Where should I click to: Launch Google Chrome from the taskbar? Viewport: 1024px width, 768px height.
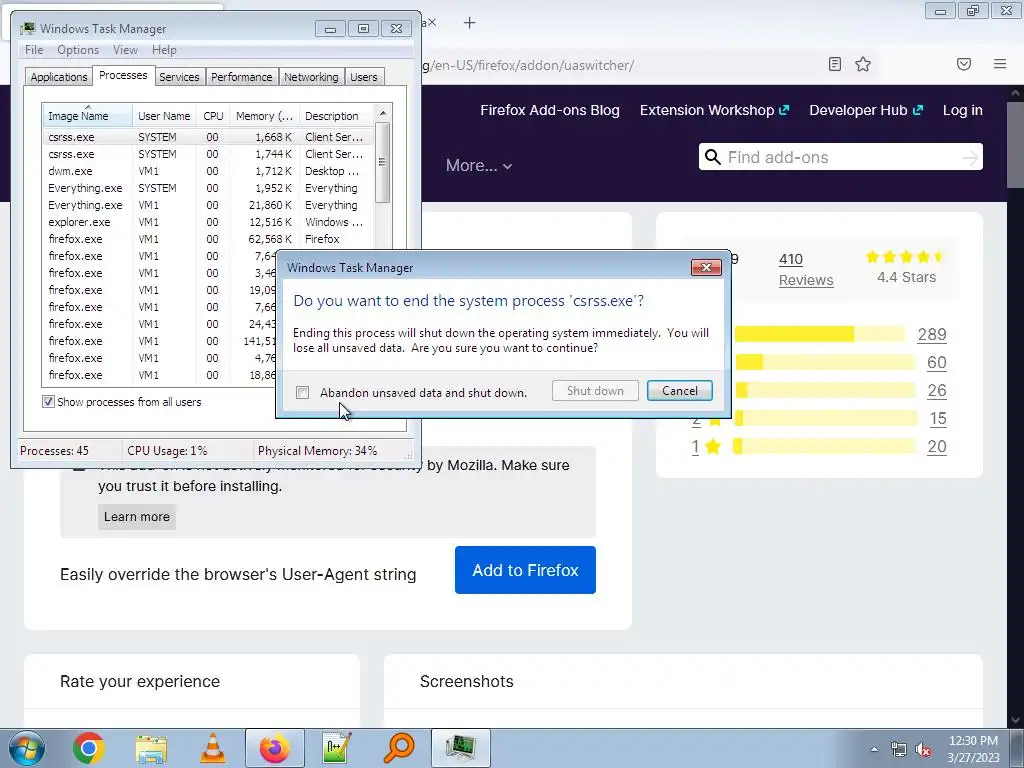coord(89,748)
